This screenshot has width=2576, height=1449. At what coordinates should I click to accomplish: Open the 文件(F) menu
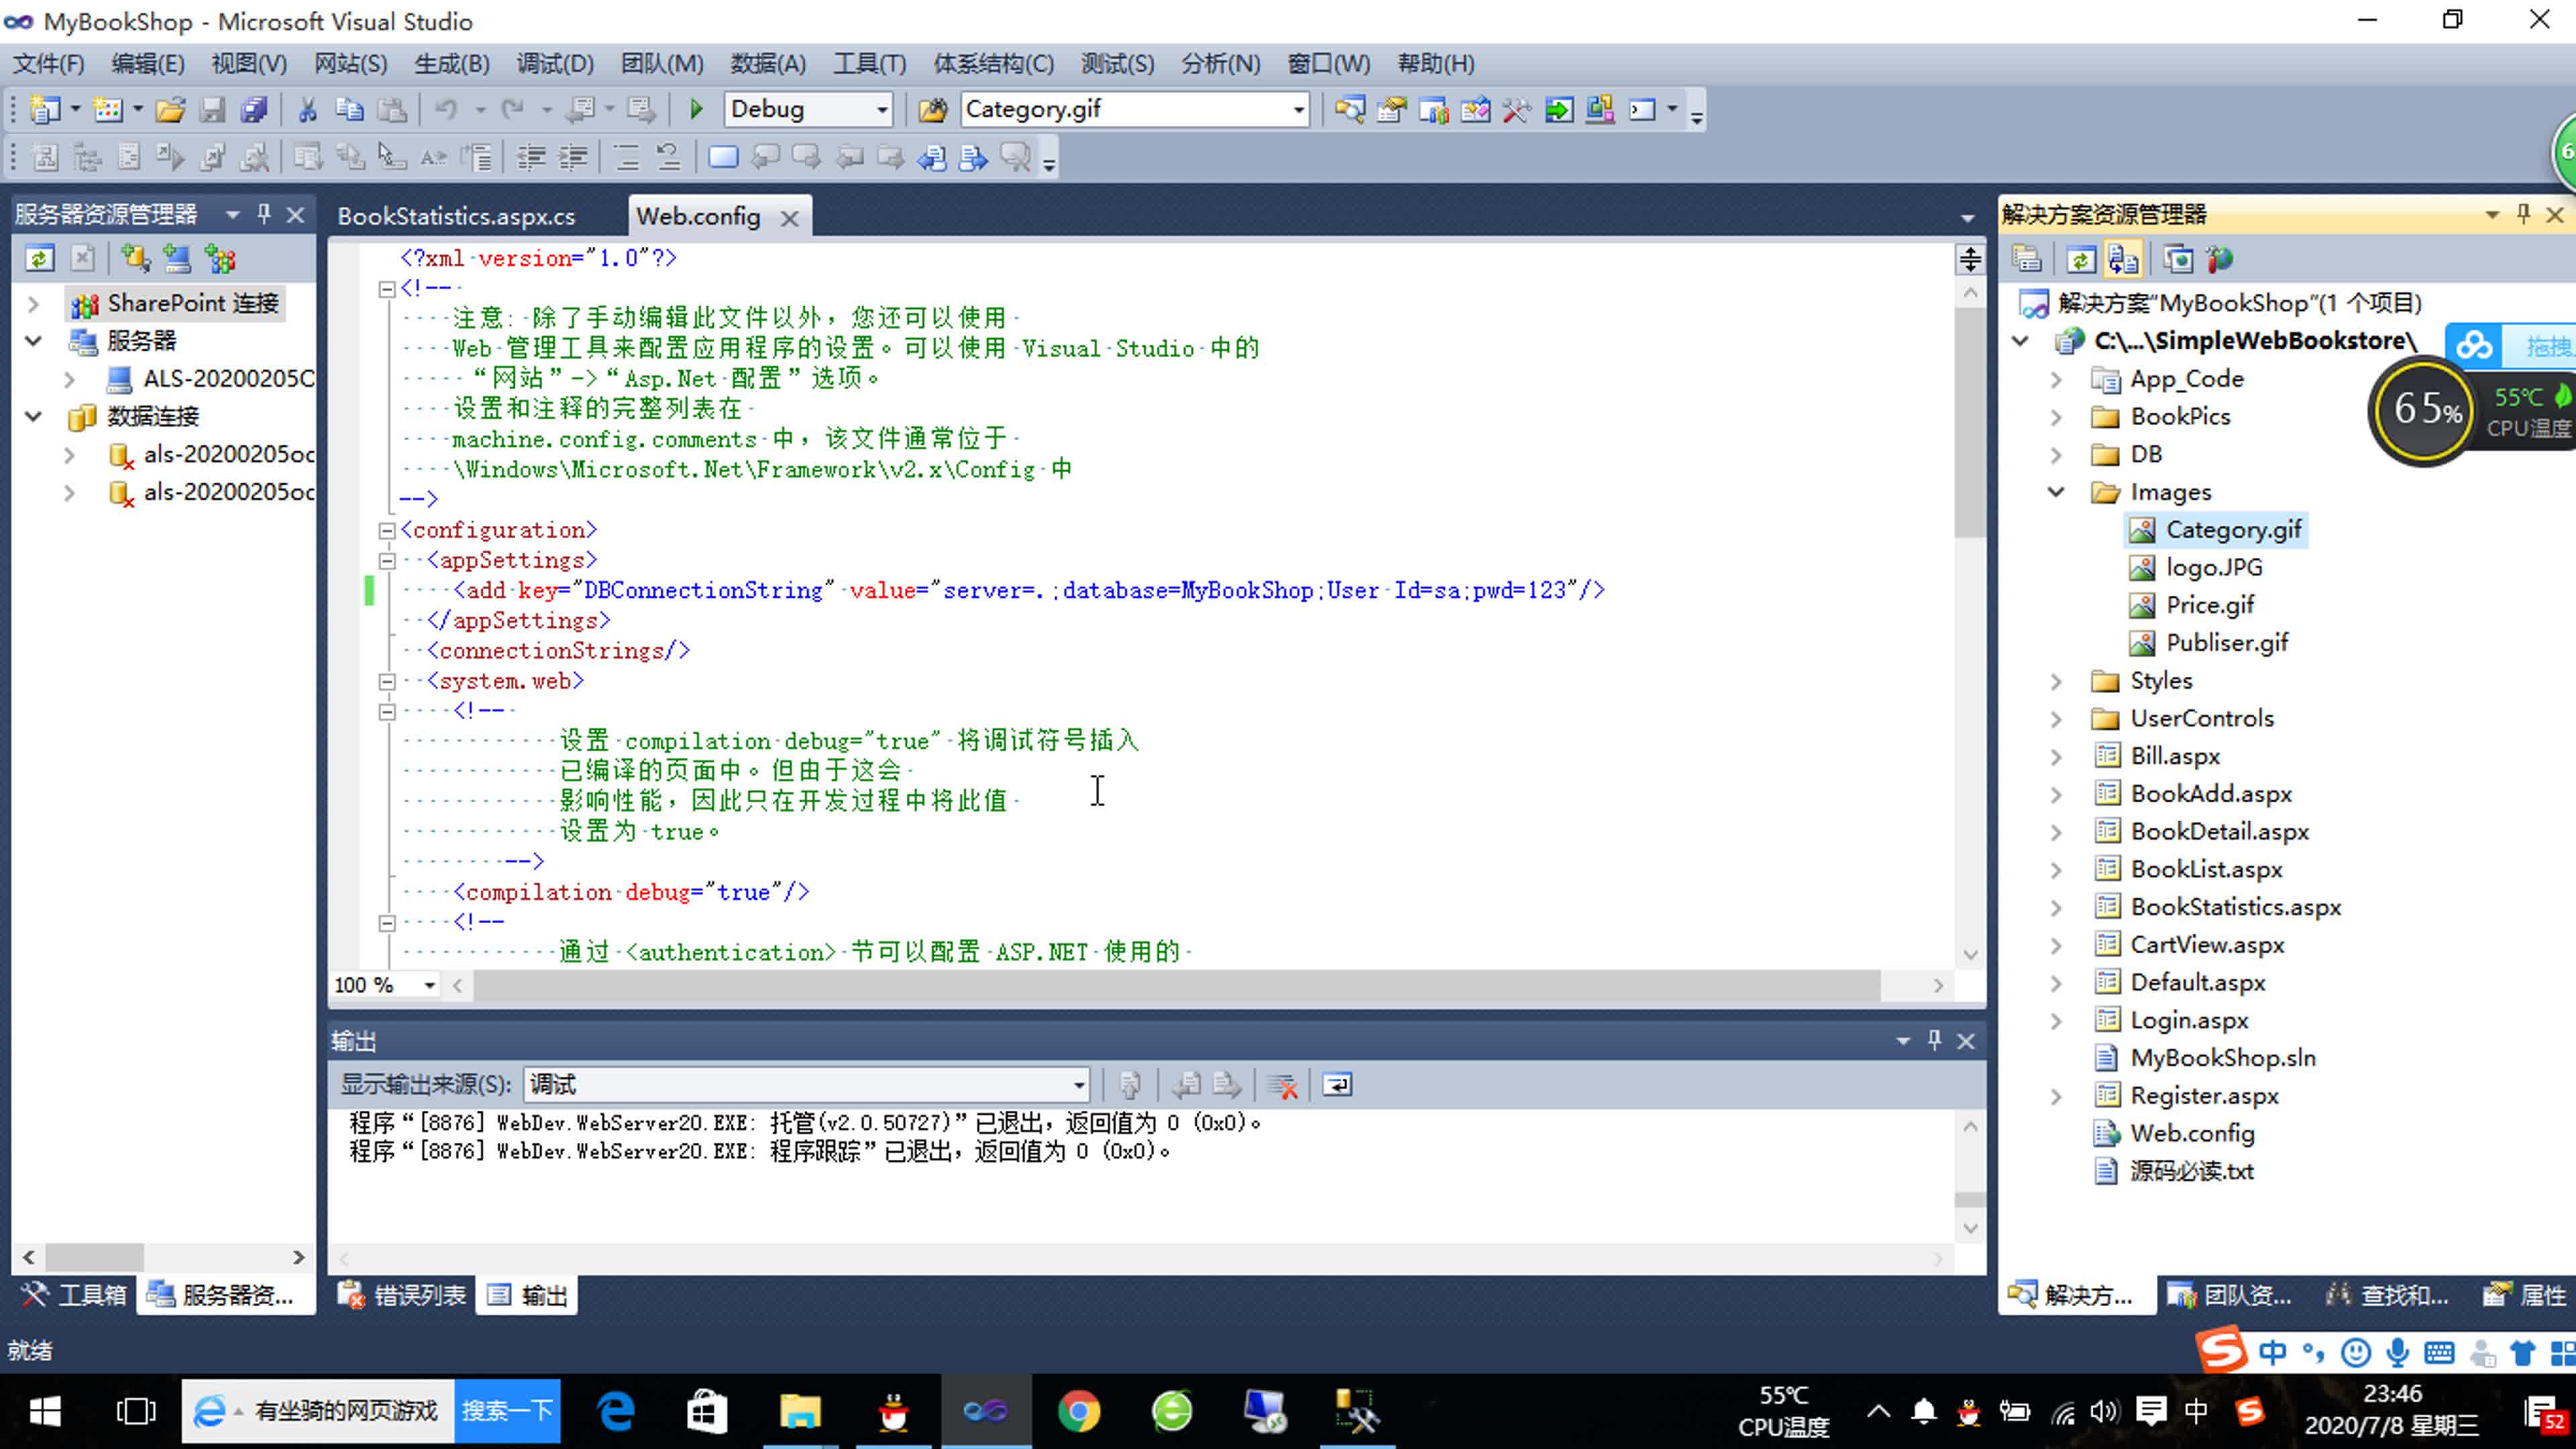point(48,64)
